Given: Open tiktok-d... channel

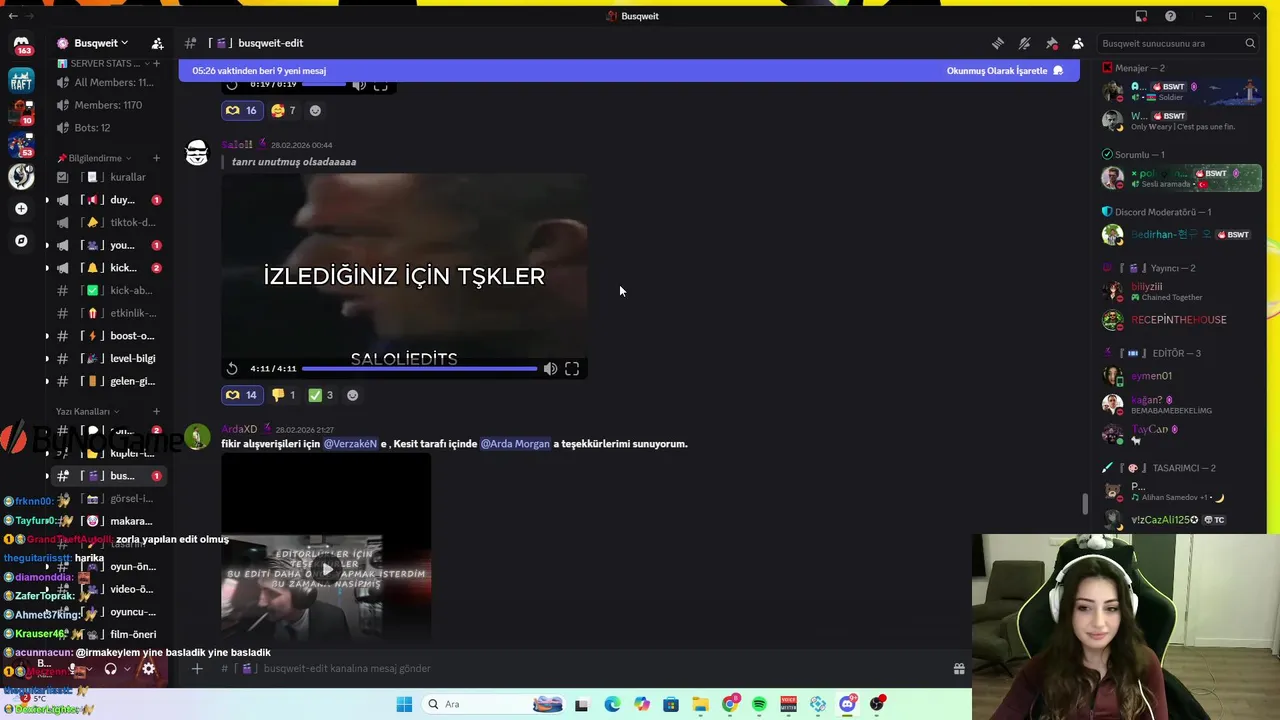Looking at the screenshot, I should (108, 222).
